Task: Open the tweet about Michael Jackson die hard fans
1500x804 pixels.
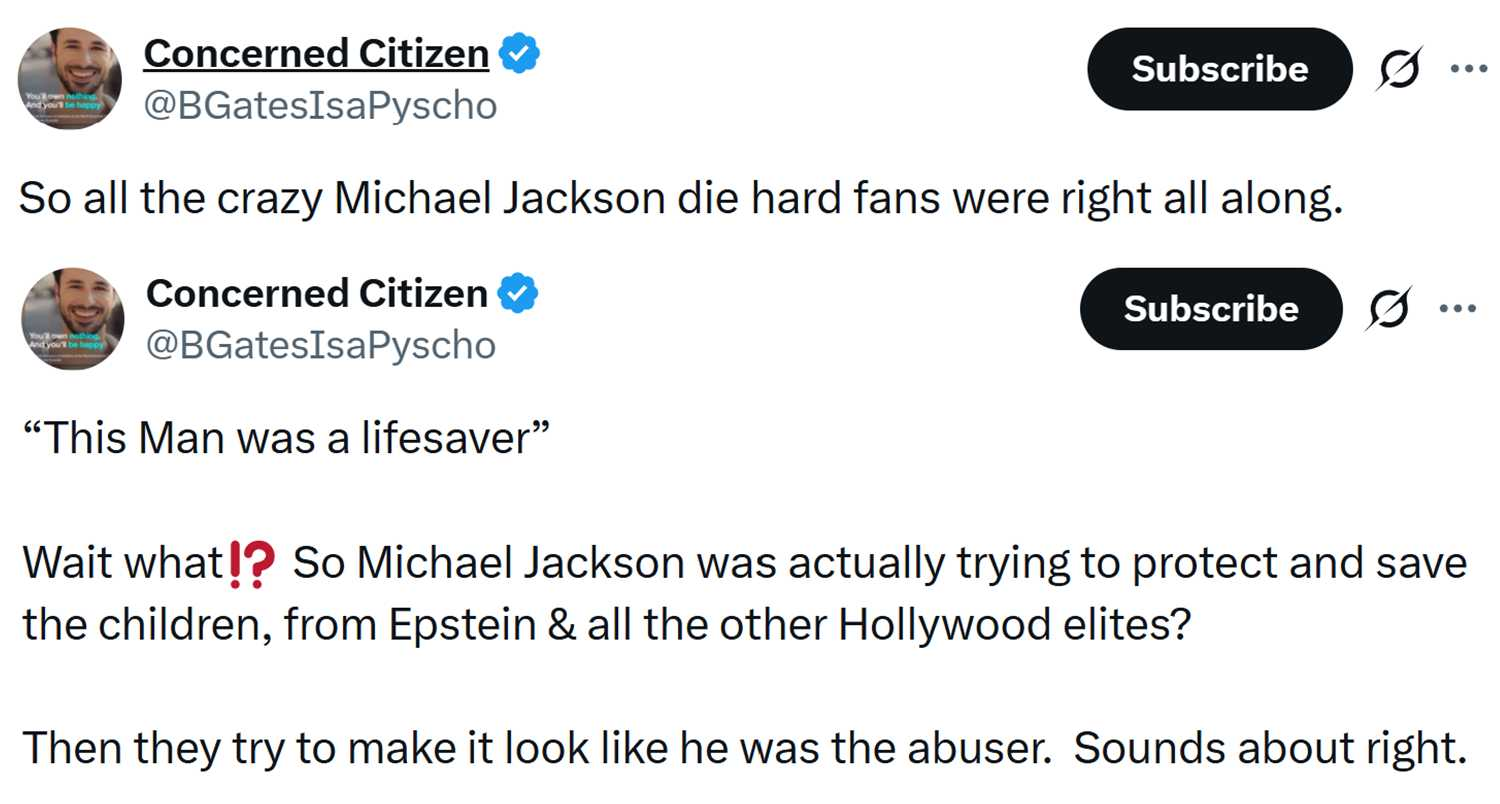Action: pos(680,199)
